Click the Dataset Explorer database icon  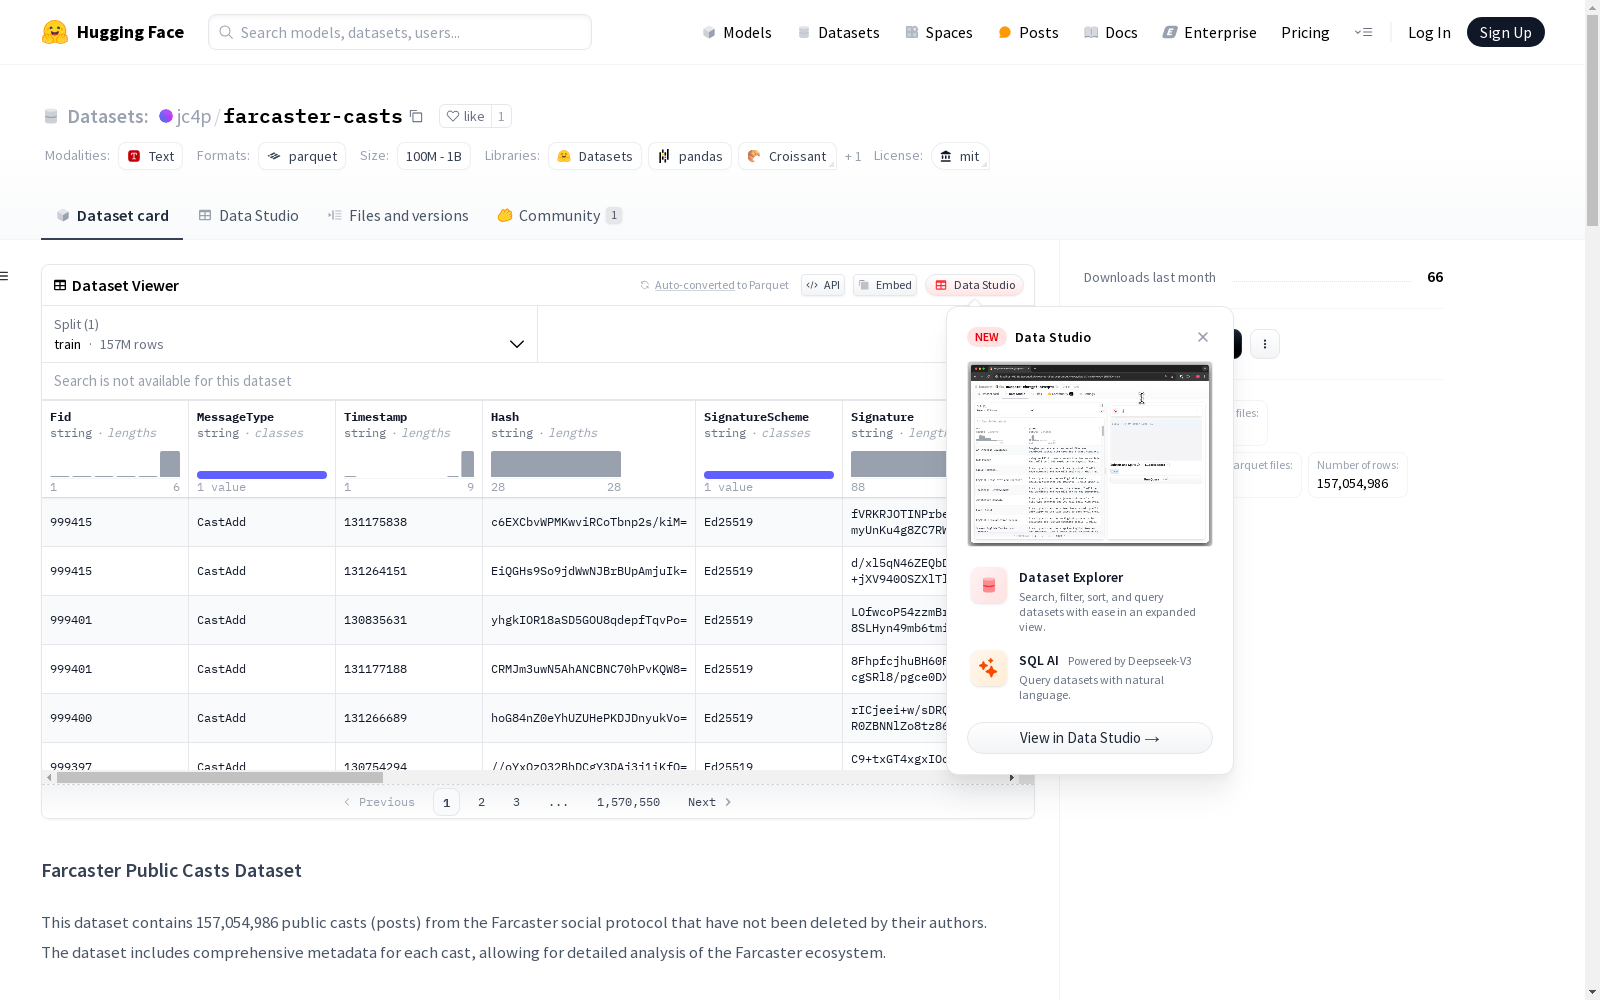pyautogui.click(x=989, y=586)
